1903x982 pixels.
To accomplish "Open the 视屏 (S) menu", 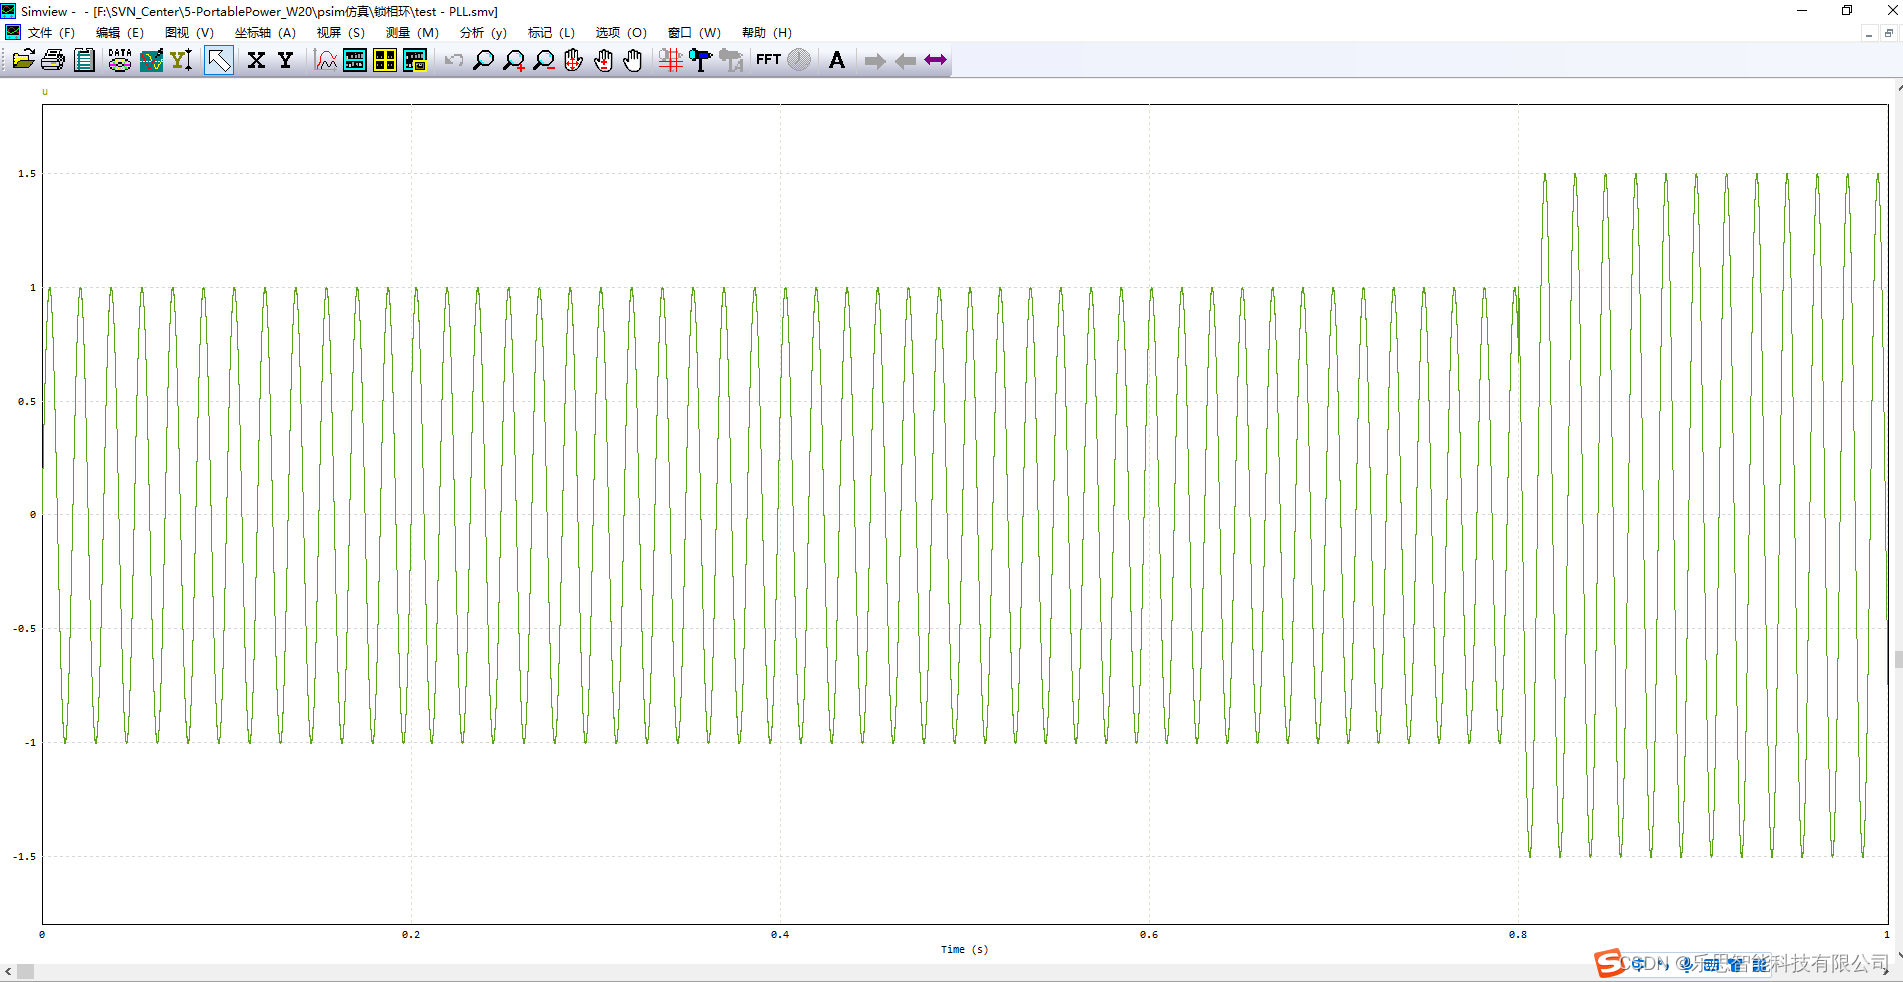I will (340, 33).
